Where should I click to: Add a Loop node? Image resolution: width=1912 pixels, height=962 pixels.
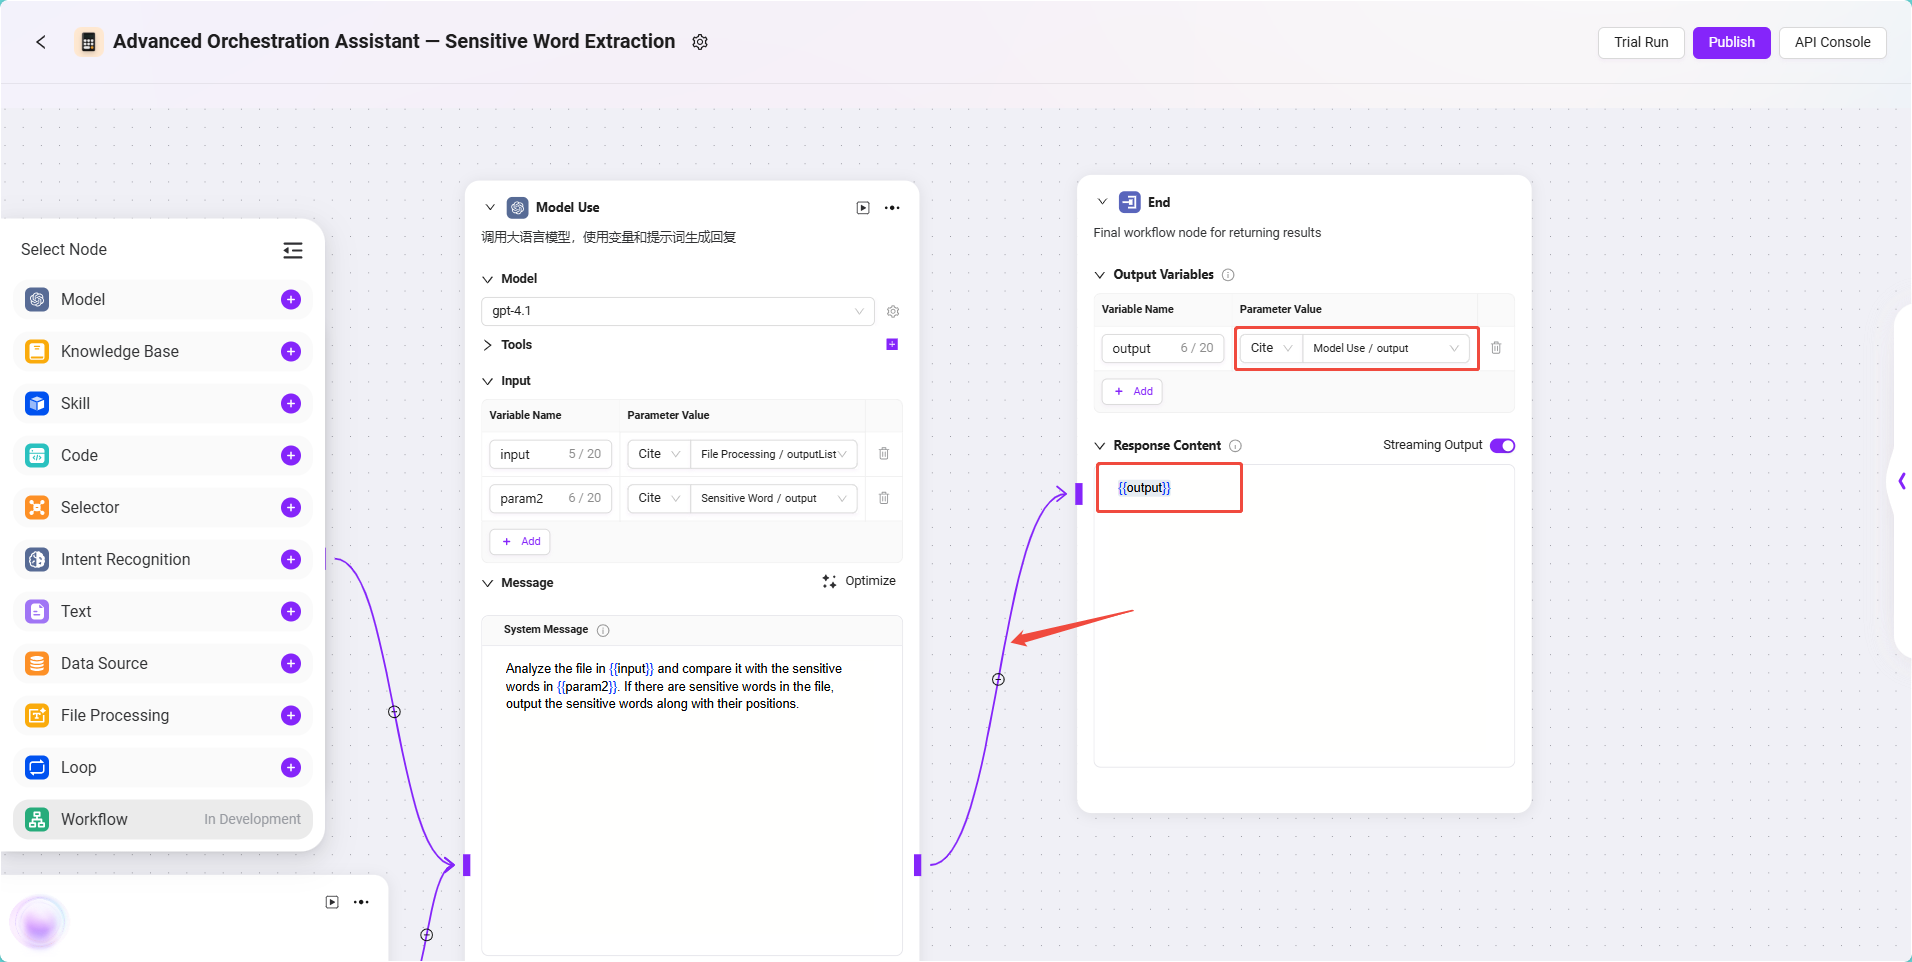tap(291, 768)
